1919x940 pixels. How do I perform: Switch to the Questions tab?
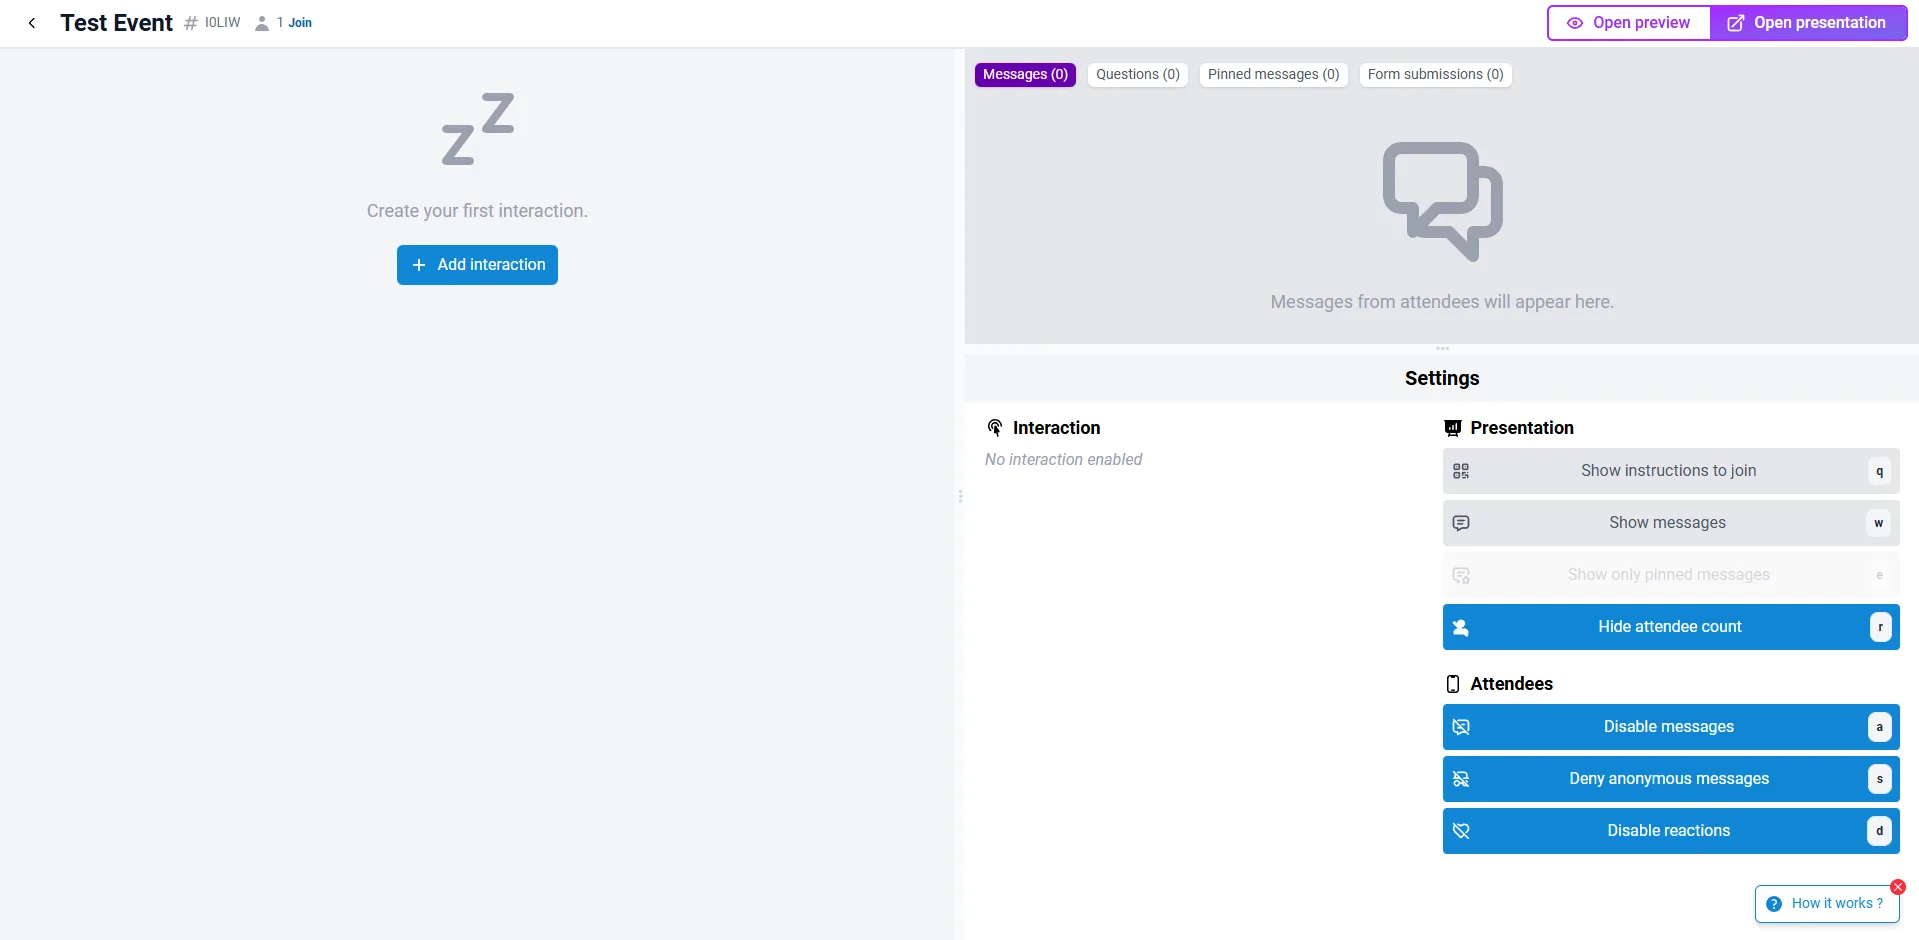1137,74
